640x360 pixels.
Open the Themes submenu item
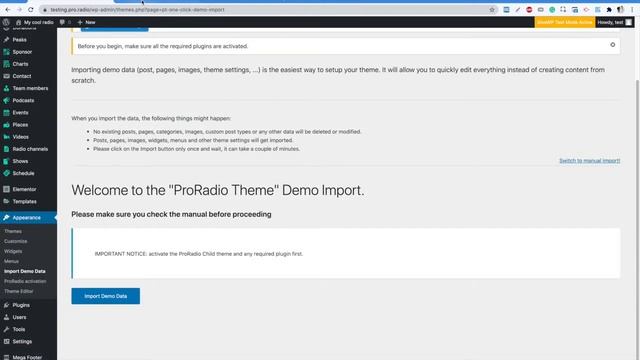coord(13,231)
